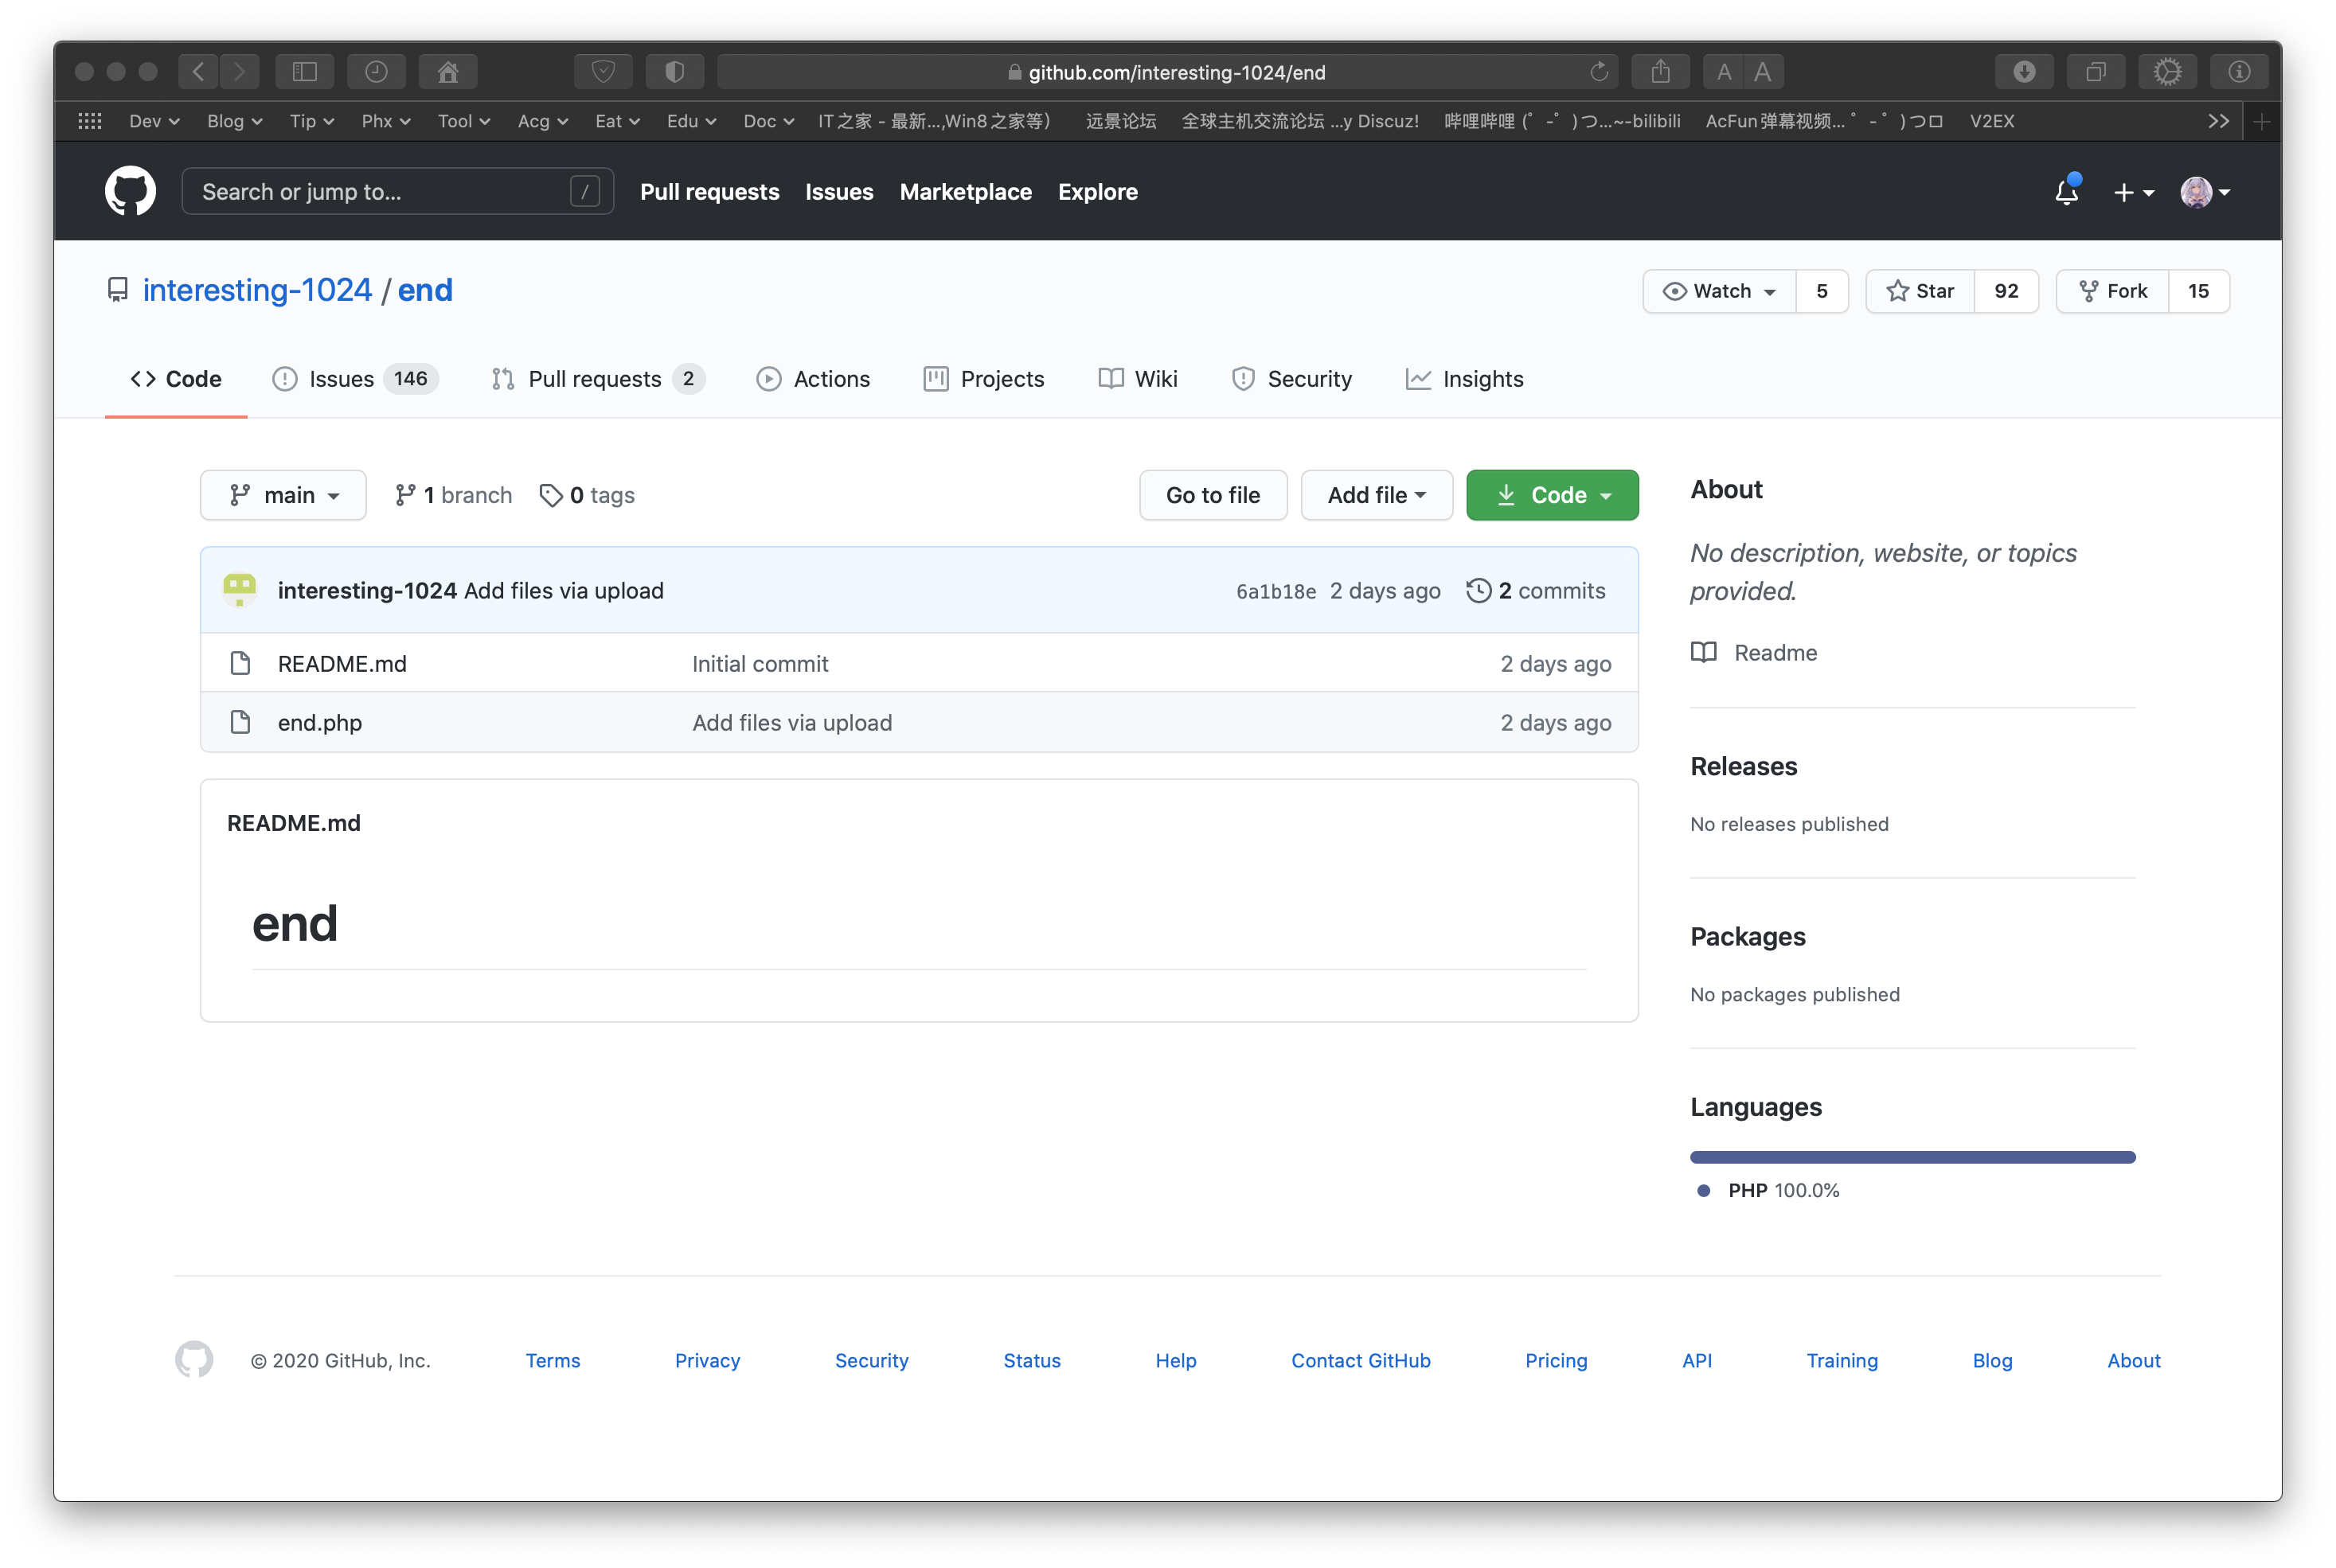Click the Watch repository button

(x=1720, y=291)
